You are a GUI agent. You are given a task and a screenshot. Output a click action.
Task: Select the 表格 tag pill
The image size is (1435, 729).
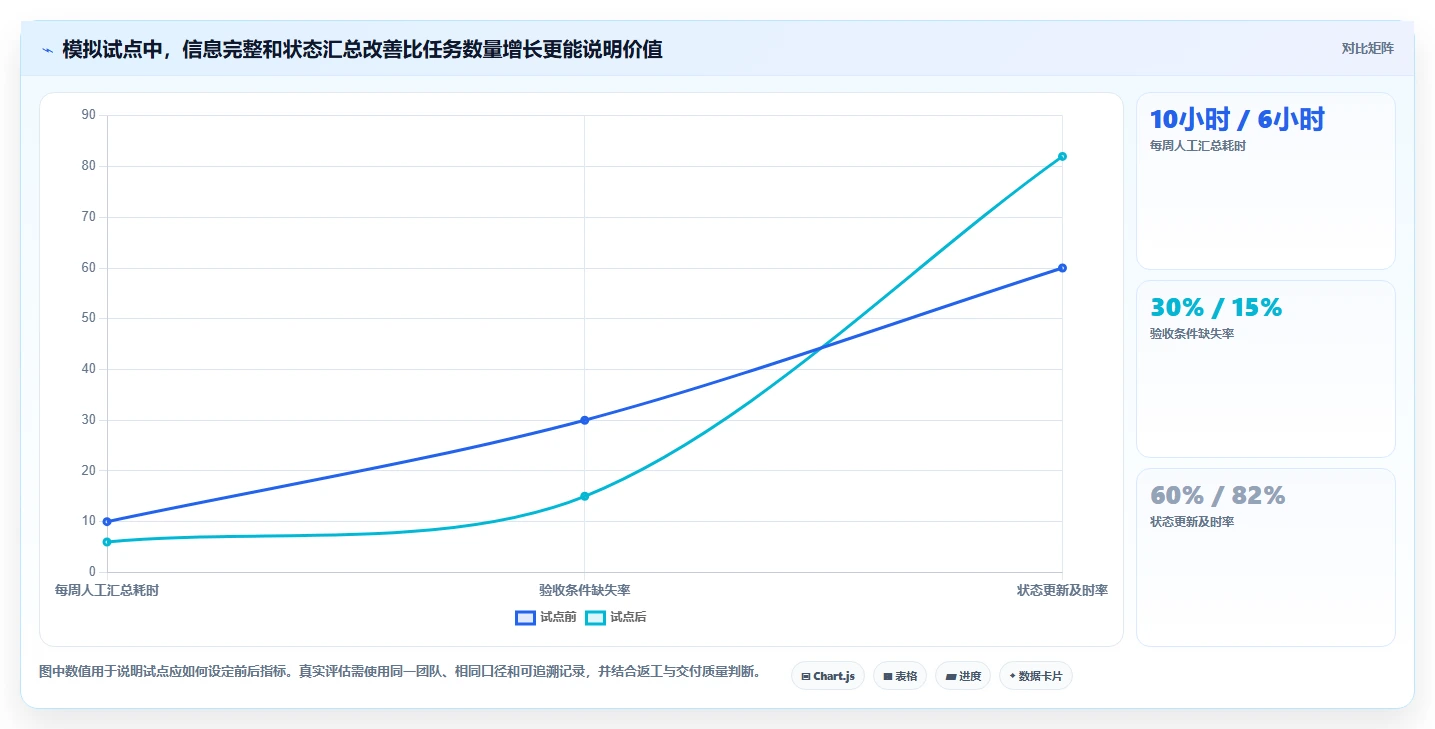(x=900, y=676)
